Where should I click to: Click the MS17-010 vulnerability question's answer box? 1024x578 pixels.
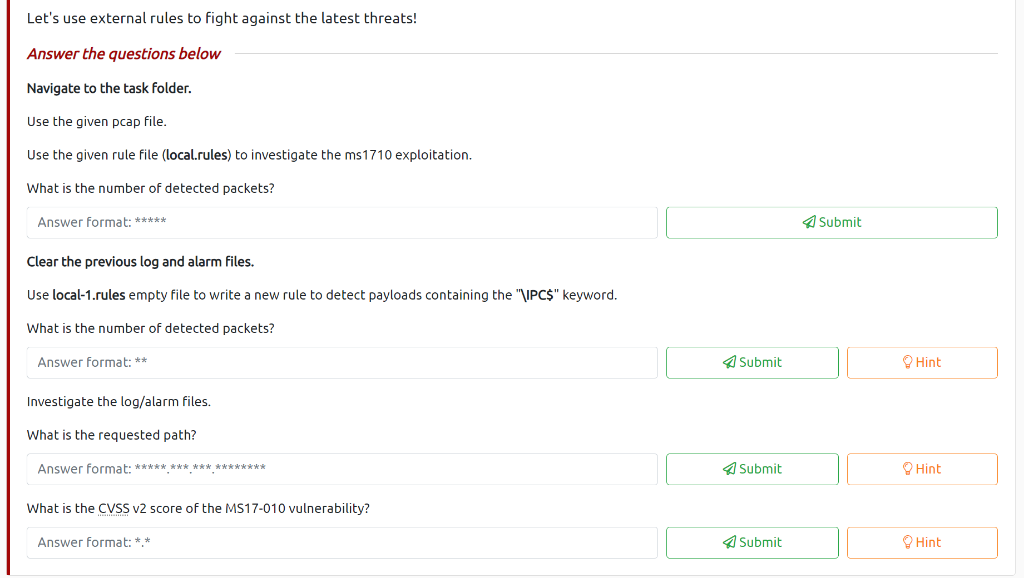[x=342, y=542]
